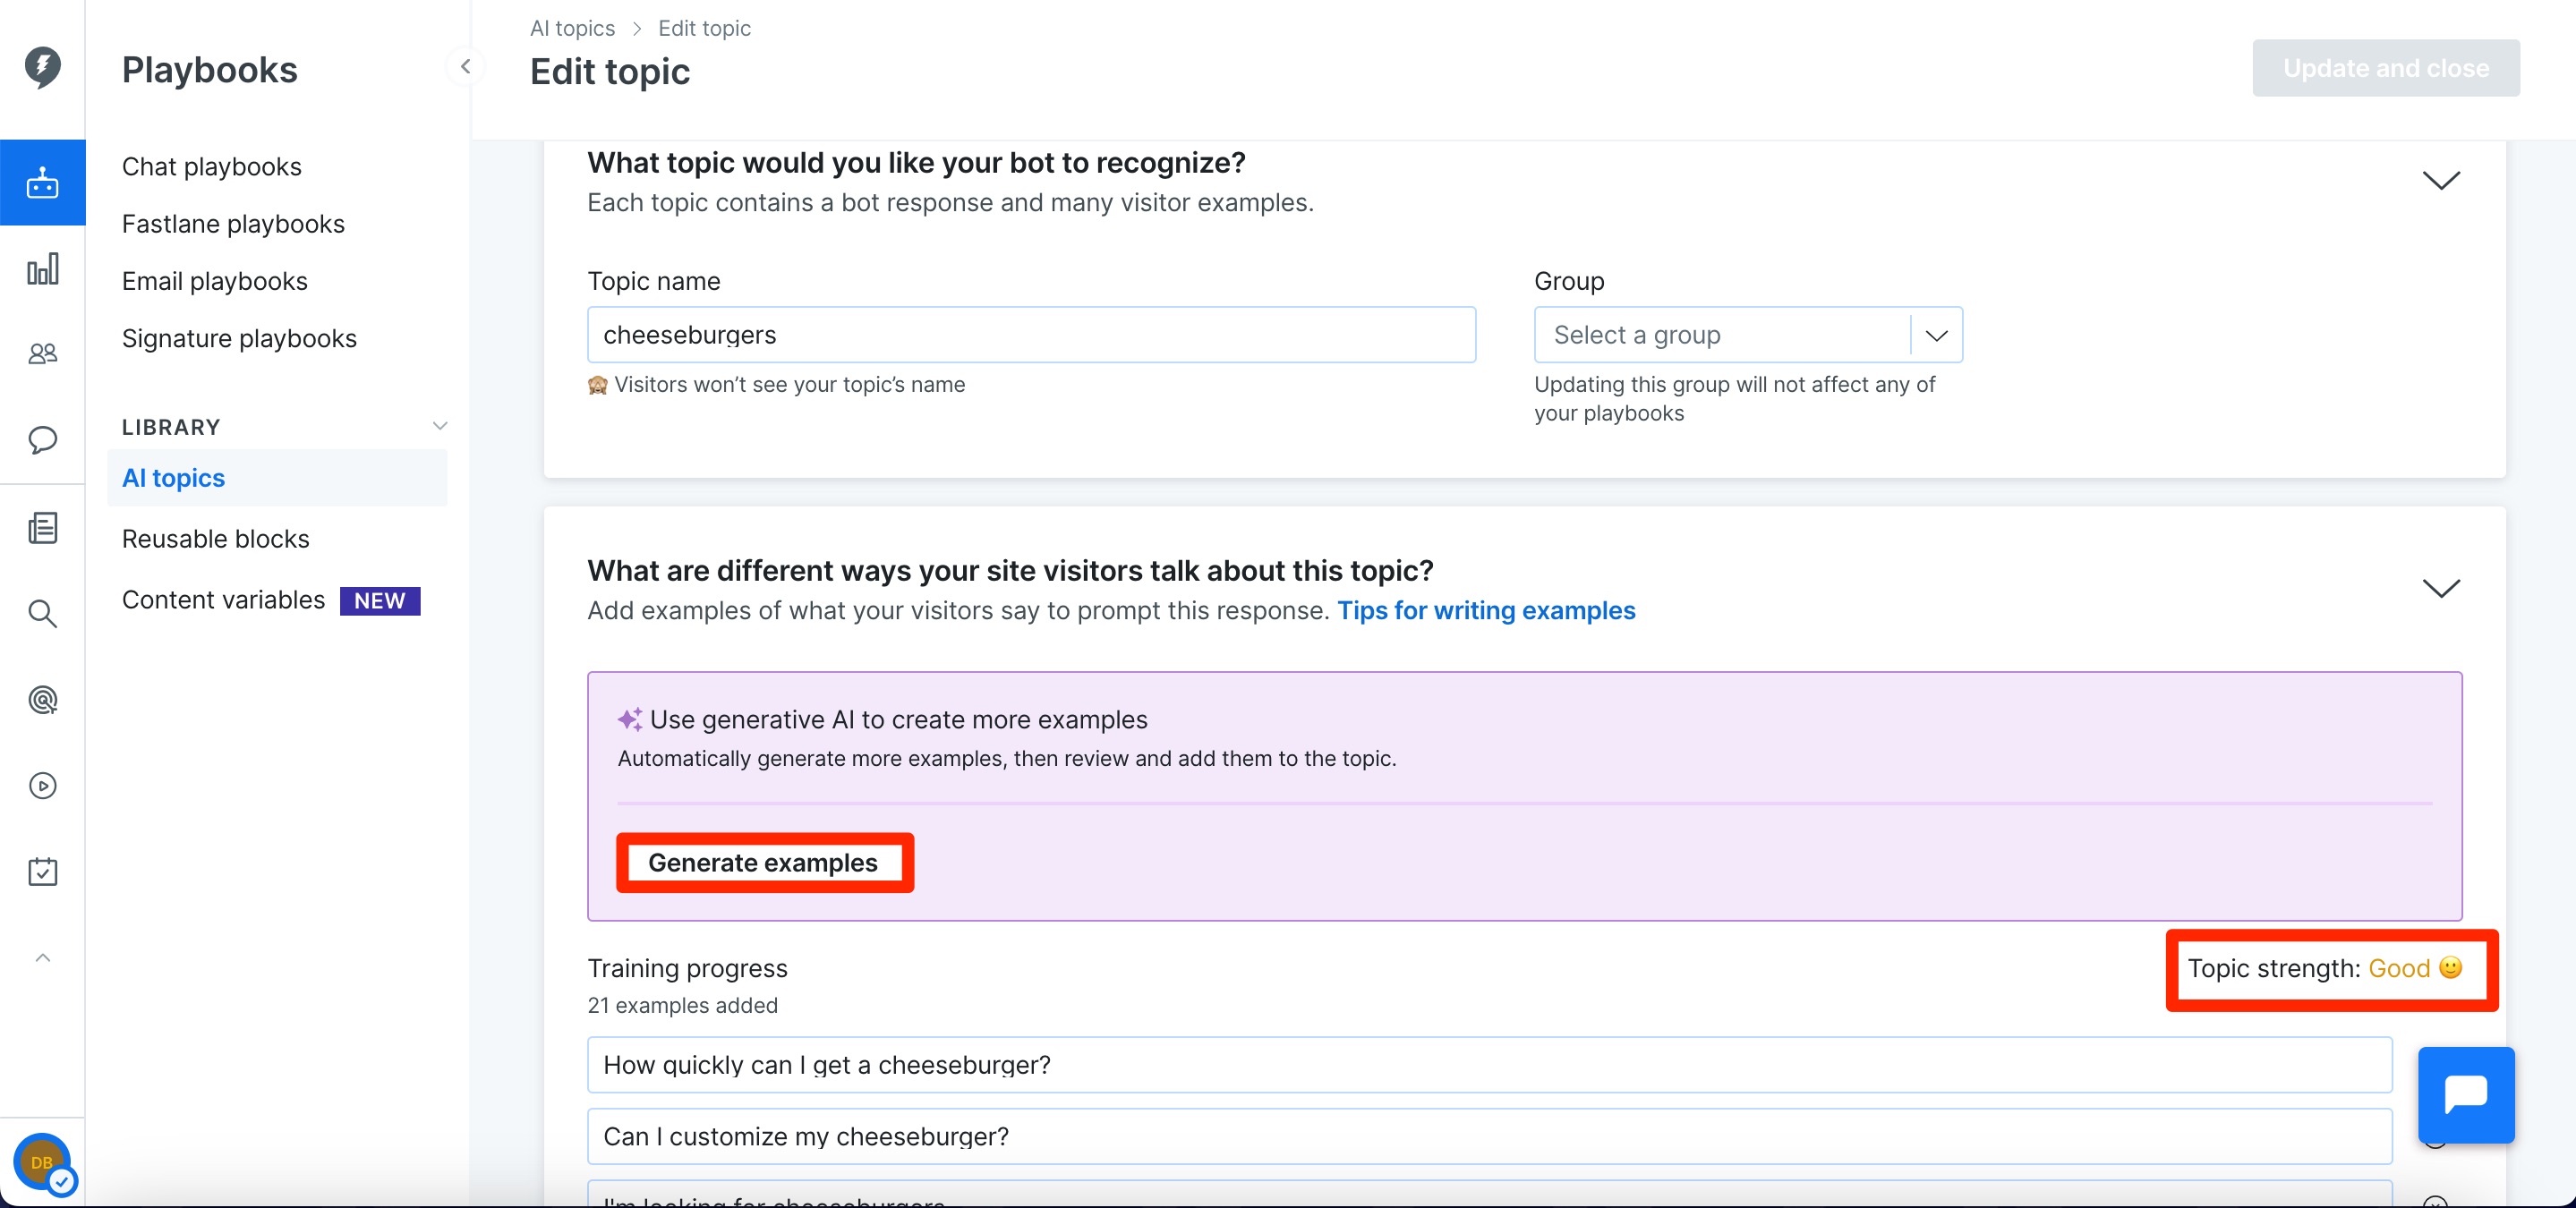Open the DB user avatar
The width and height of the screenshot is (2576, 1208).
click(x=42, y=1162)
